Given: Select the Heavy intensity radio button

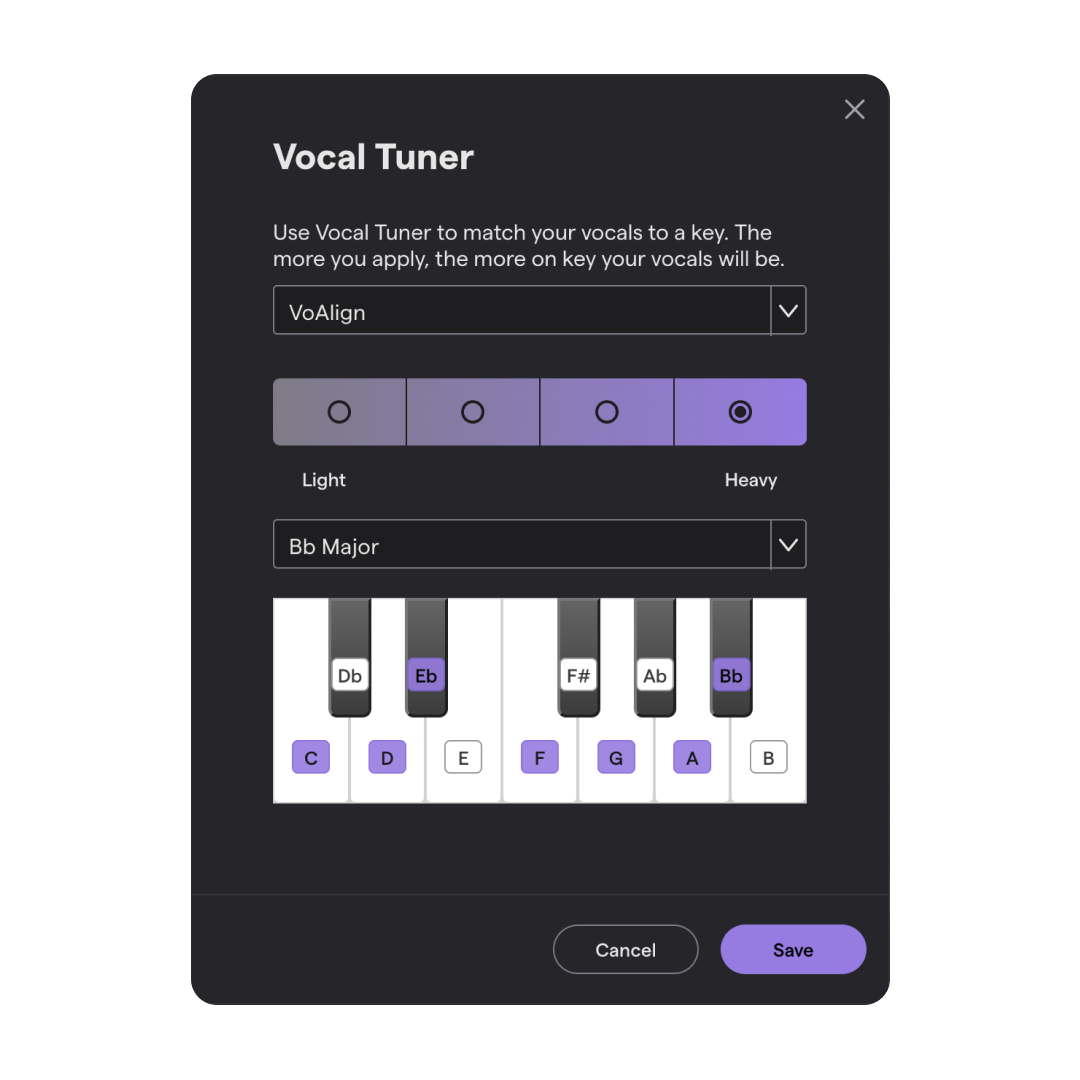Looking at the screenshot, I should pyautogui.click(x=740, y=411).
